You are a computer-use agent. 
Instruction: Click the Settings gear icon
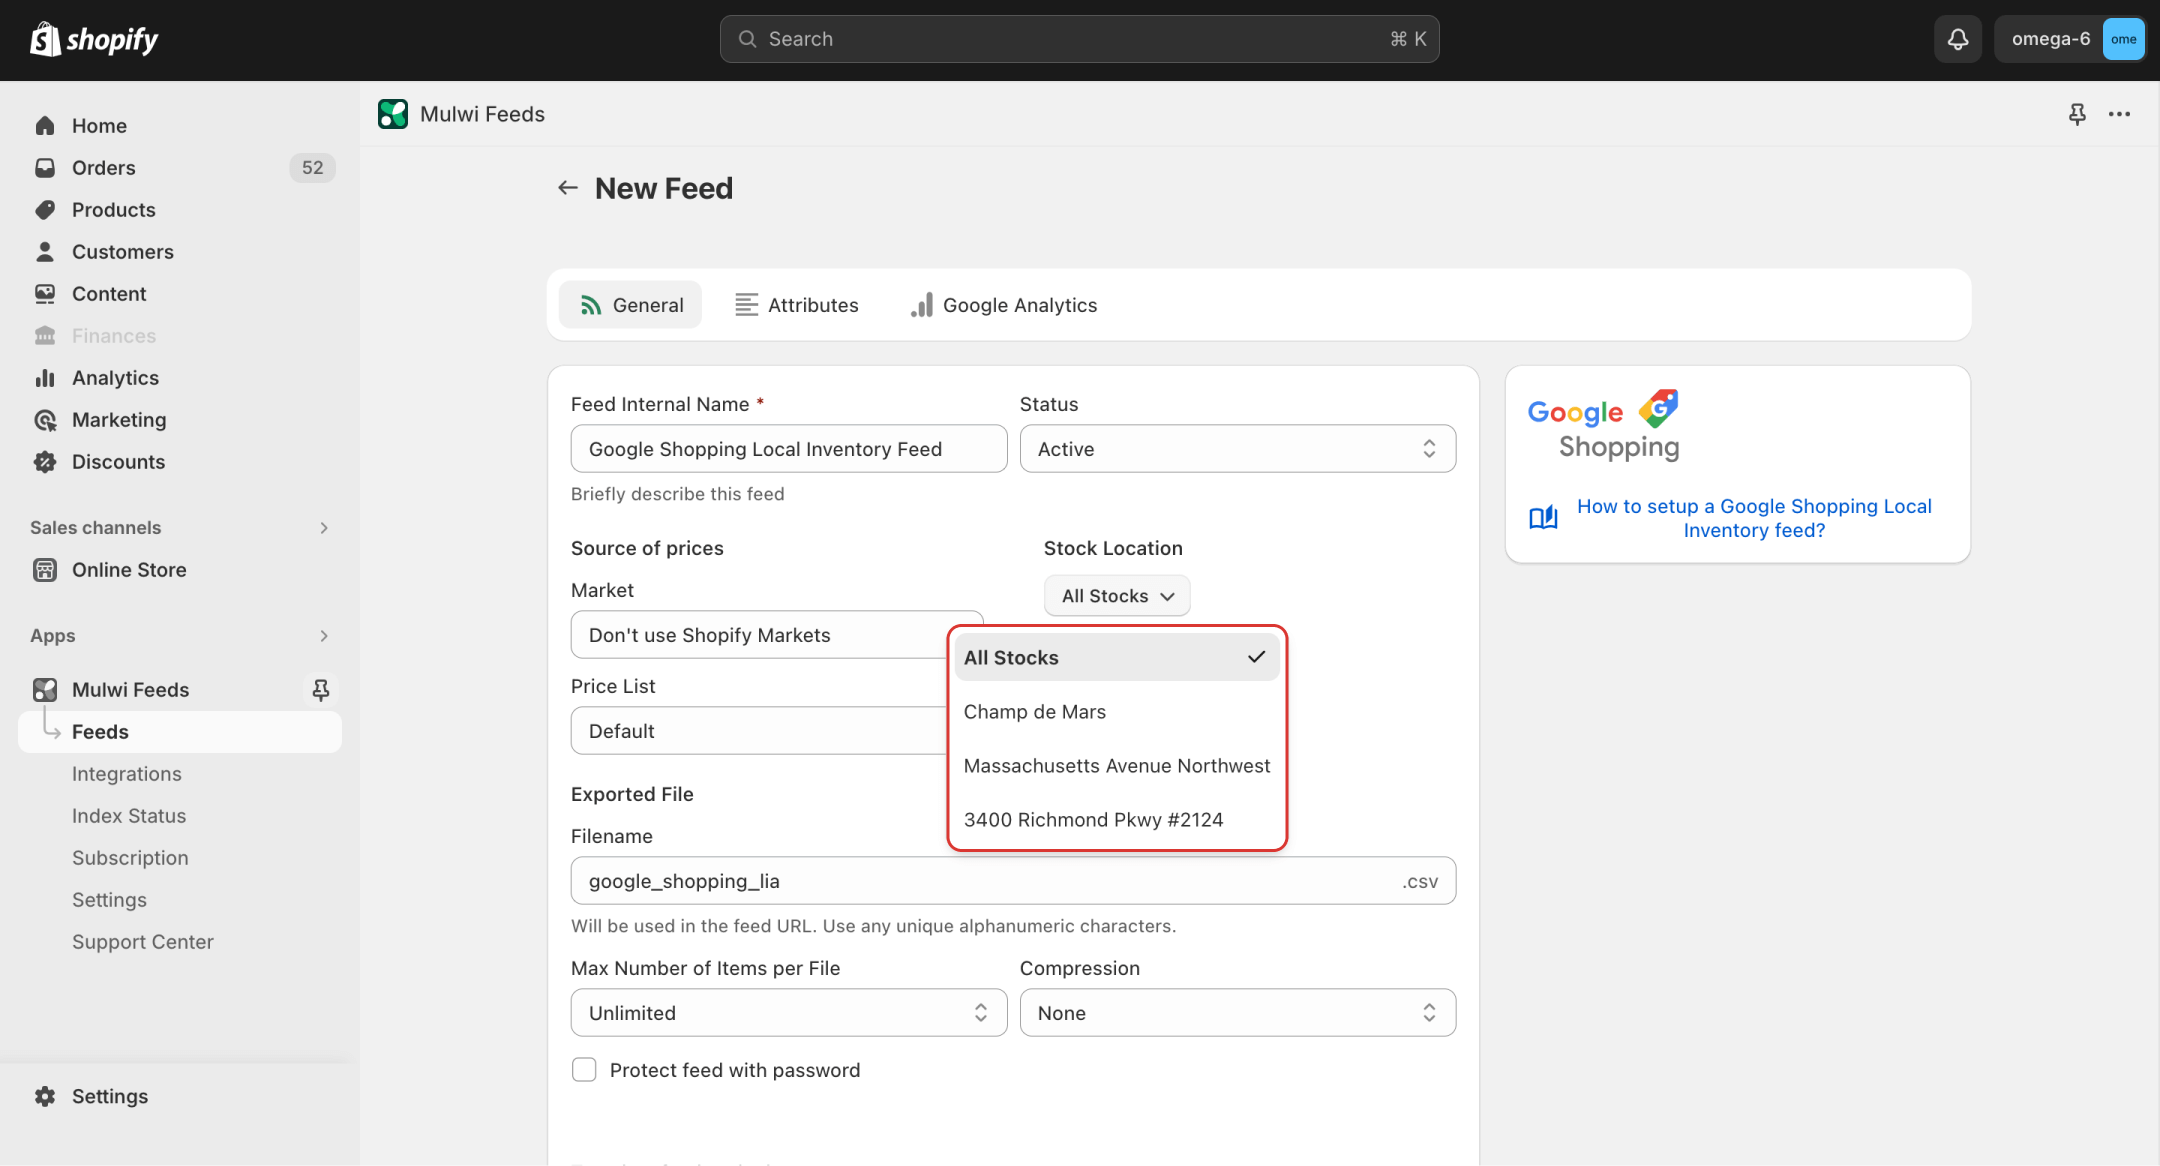45,1096
